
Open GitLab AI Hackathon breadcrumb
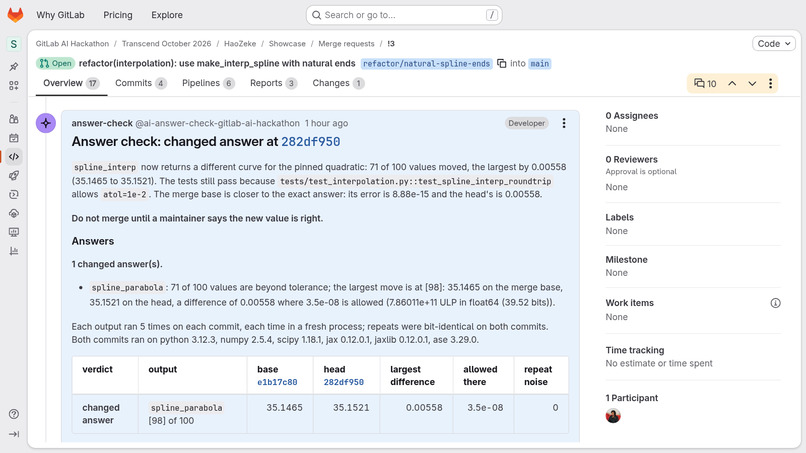coord(72,44)
